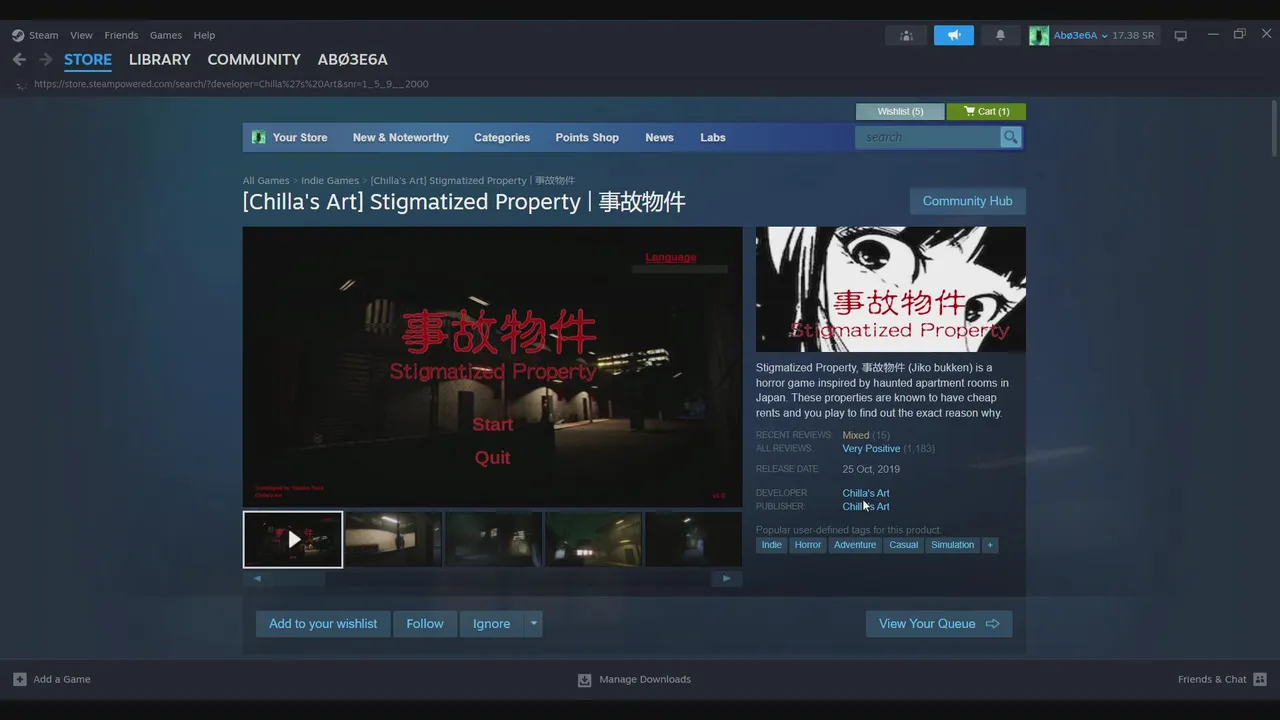Open the Help menu
The image size is (1280, 720).
pos(204,35)
